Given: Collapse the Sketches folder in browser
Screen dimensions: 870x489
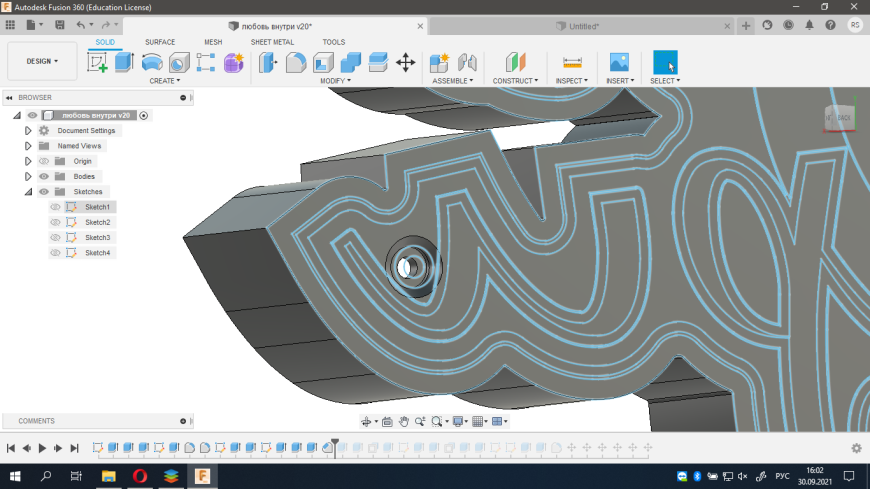Looking at the screenshot, I should tap(28, 192).
